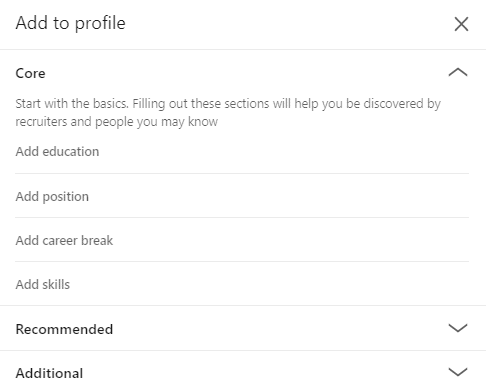Click the Additional section heading
The height and width of the screenshot is (389, 486).
click(49, 373)
